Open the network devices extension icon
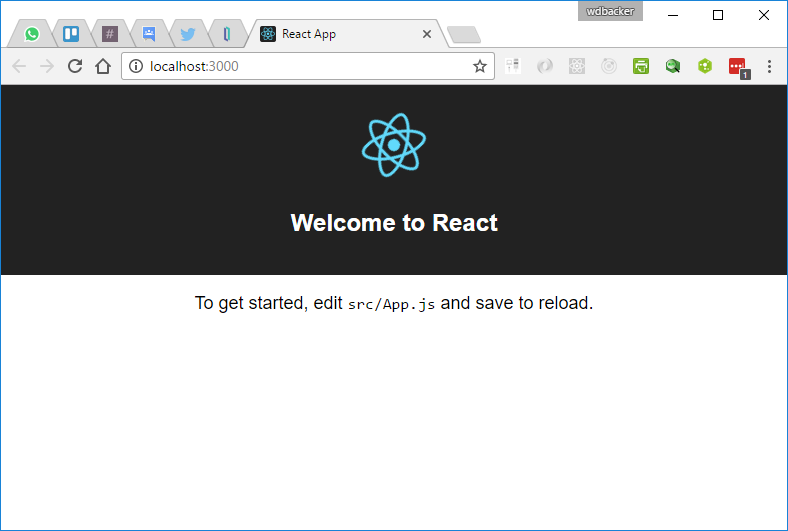 pyautogui.click(x=513, y=66)
